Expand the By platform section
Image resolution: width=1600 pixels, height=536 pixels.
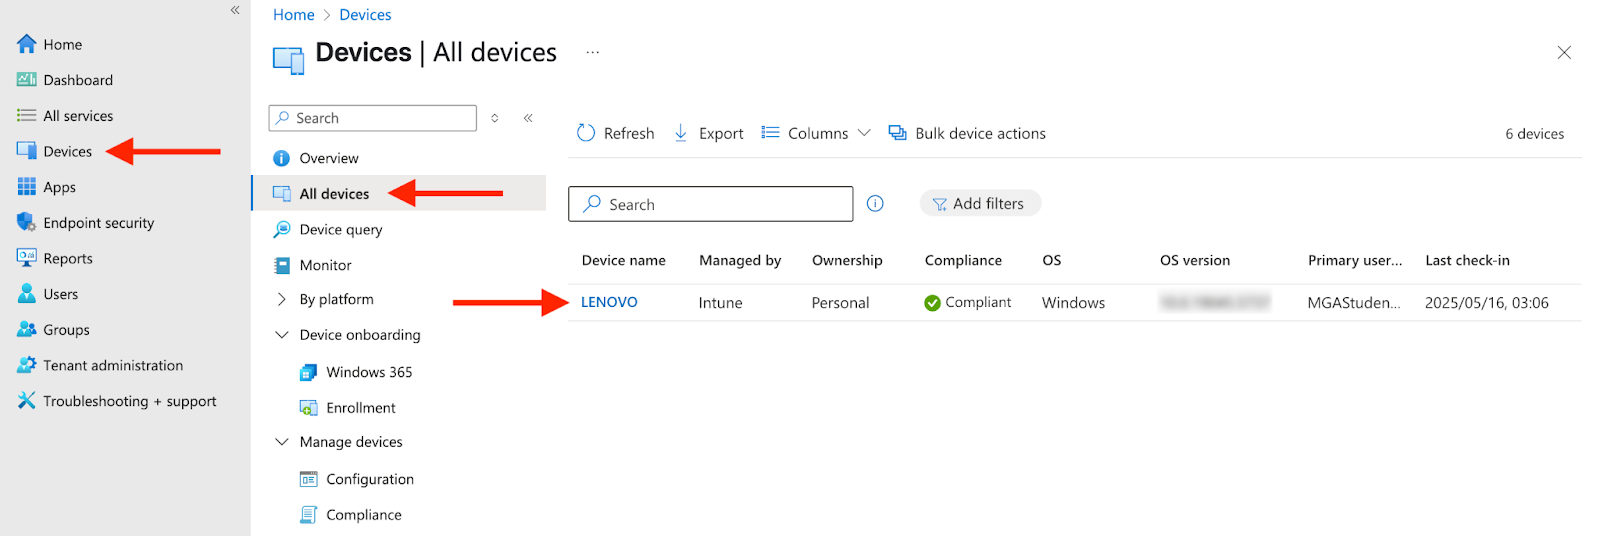282,299
